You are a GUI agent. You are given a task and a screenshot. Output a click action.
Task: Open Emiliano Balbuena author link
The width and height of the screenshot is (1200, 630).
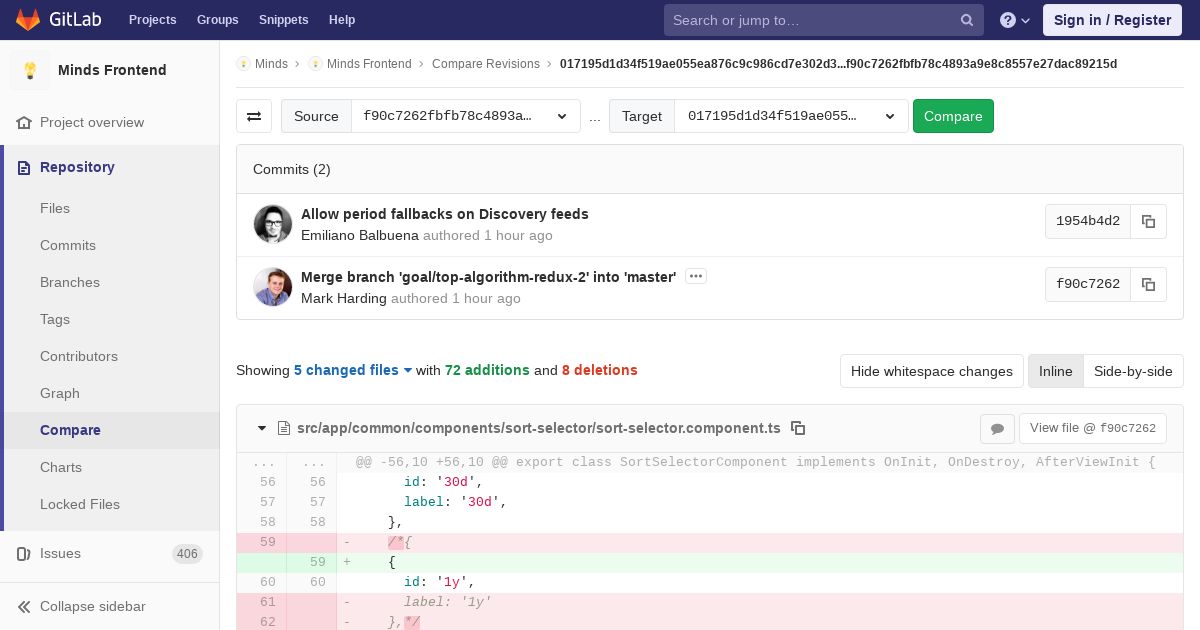(360, 236)
